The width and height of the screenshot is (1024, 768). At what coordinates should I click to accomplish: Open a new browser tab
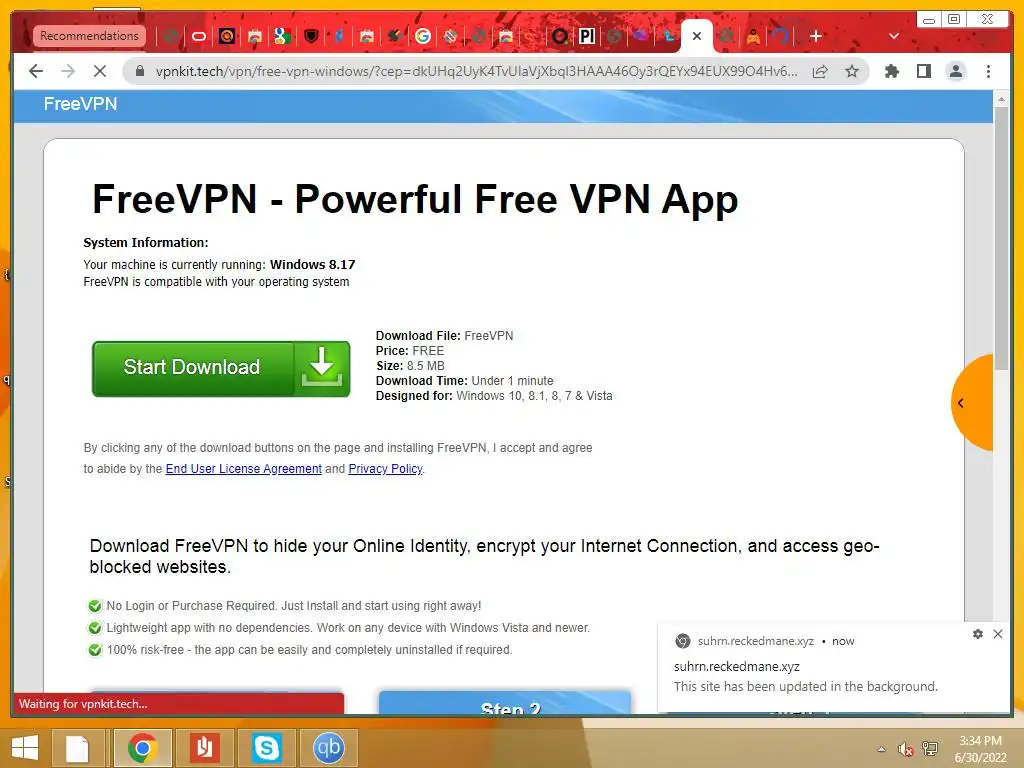[x=816, y=36]
